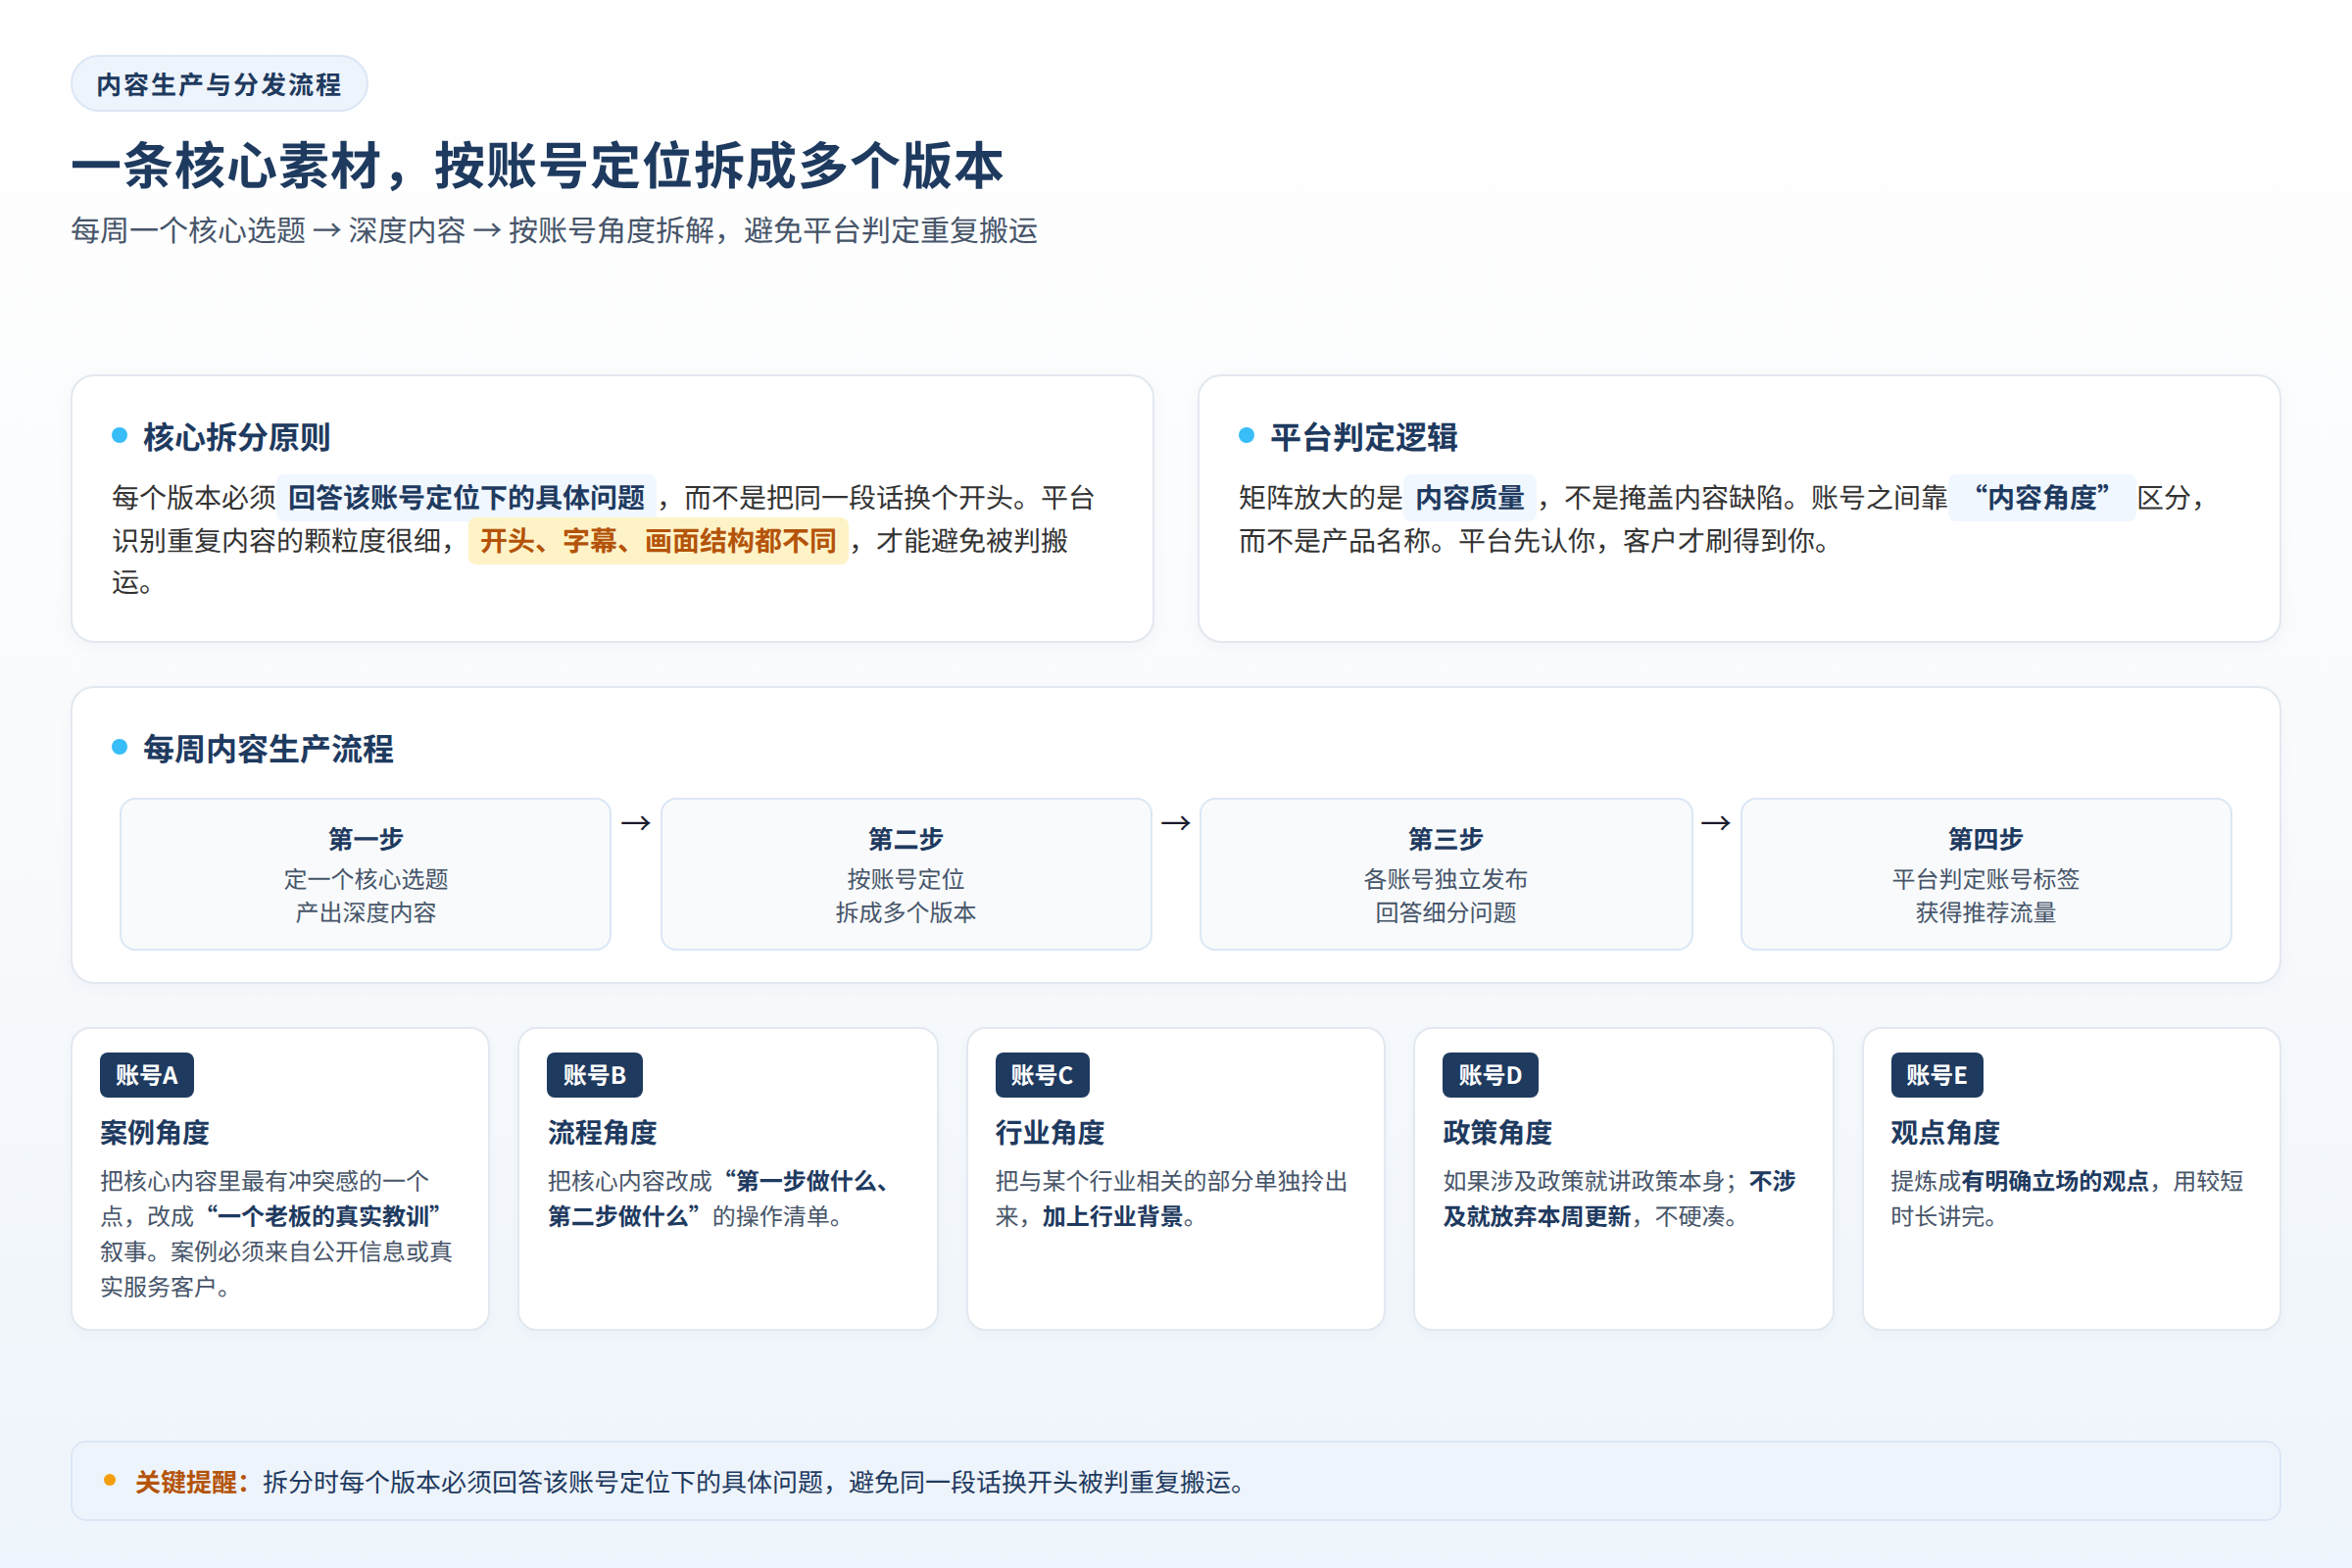Click the 账号B badge
2352x1568 pixels.
point(594,1075)
